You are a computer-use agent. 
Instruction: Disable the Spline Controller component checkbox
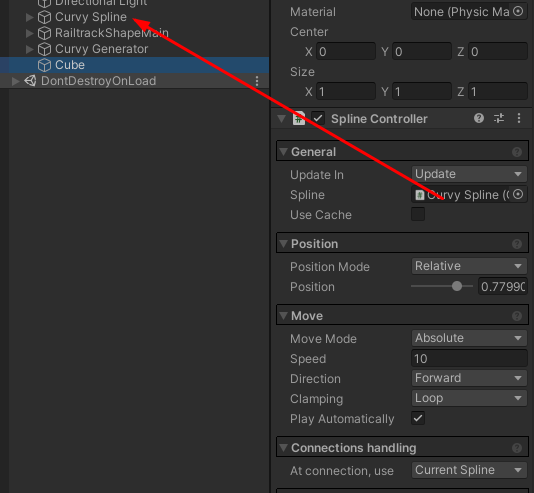pyautogui.click(x=318, y=118)
